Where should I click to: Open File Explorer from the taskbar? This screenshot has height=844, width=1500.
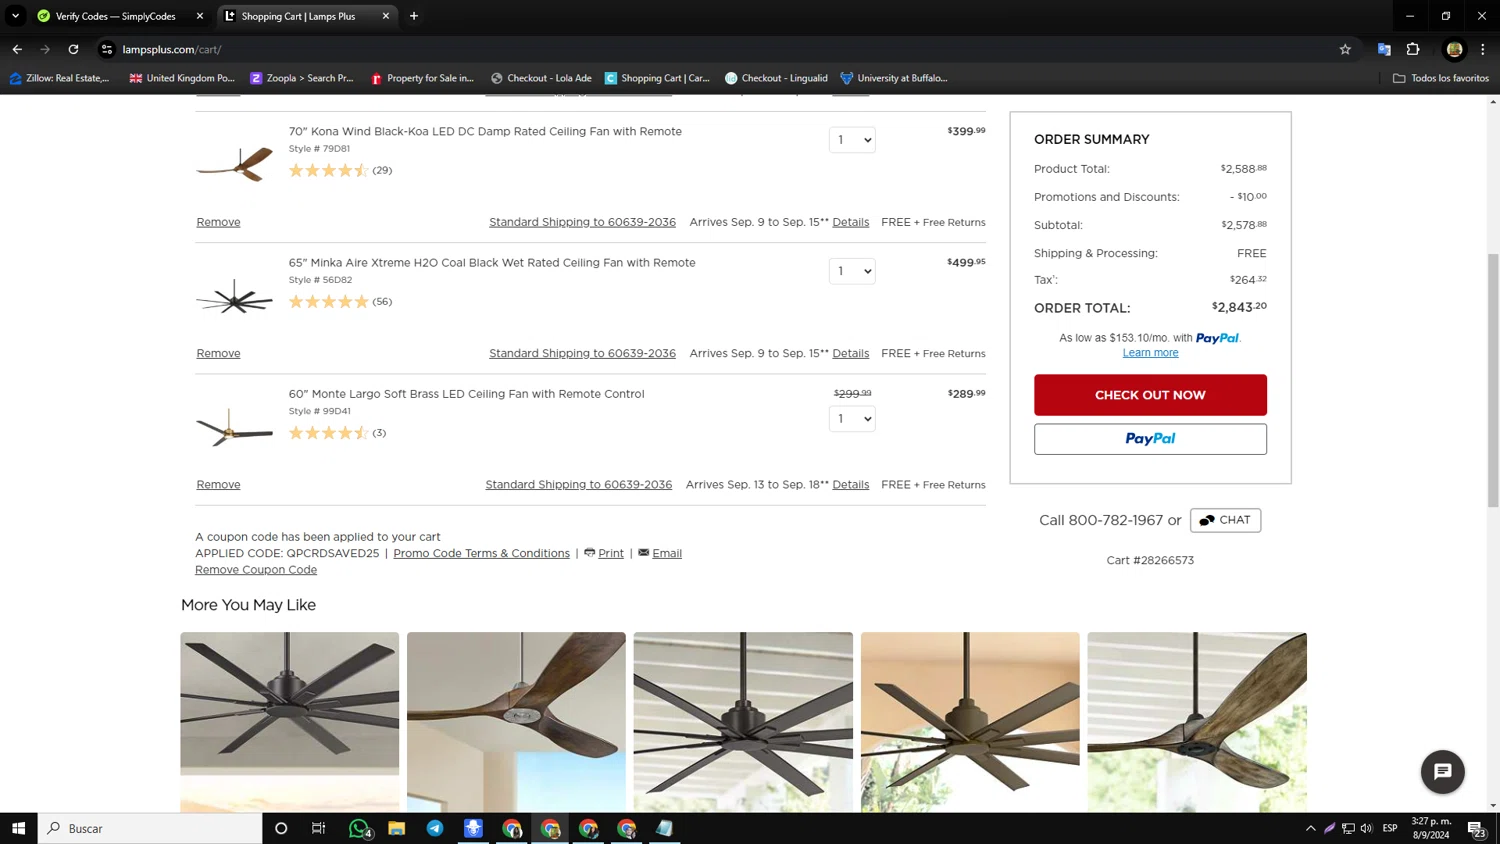[397, 828]
